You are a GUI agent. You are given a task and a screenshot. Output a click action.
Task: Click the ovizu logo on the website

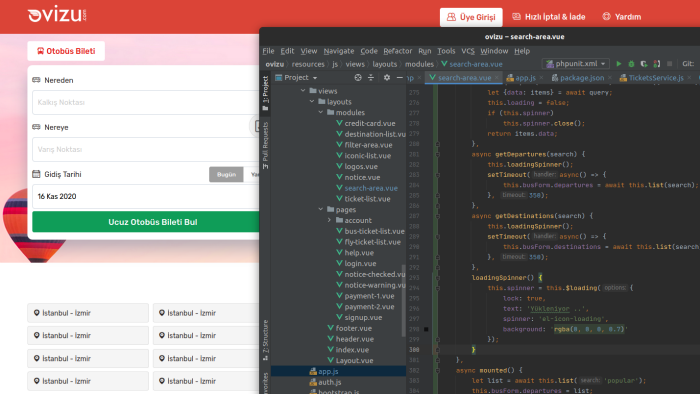tap(57, 14)
